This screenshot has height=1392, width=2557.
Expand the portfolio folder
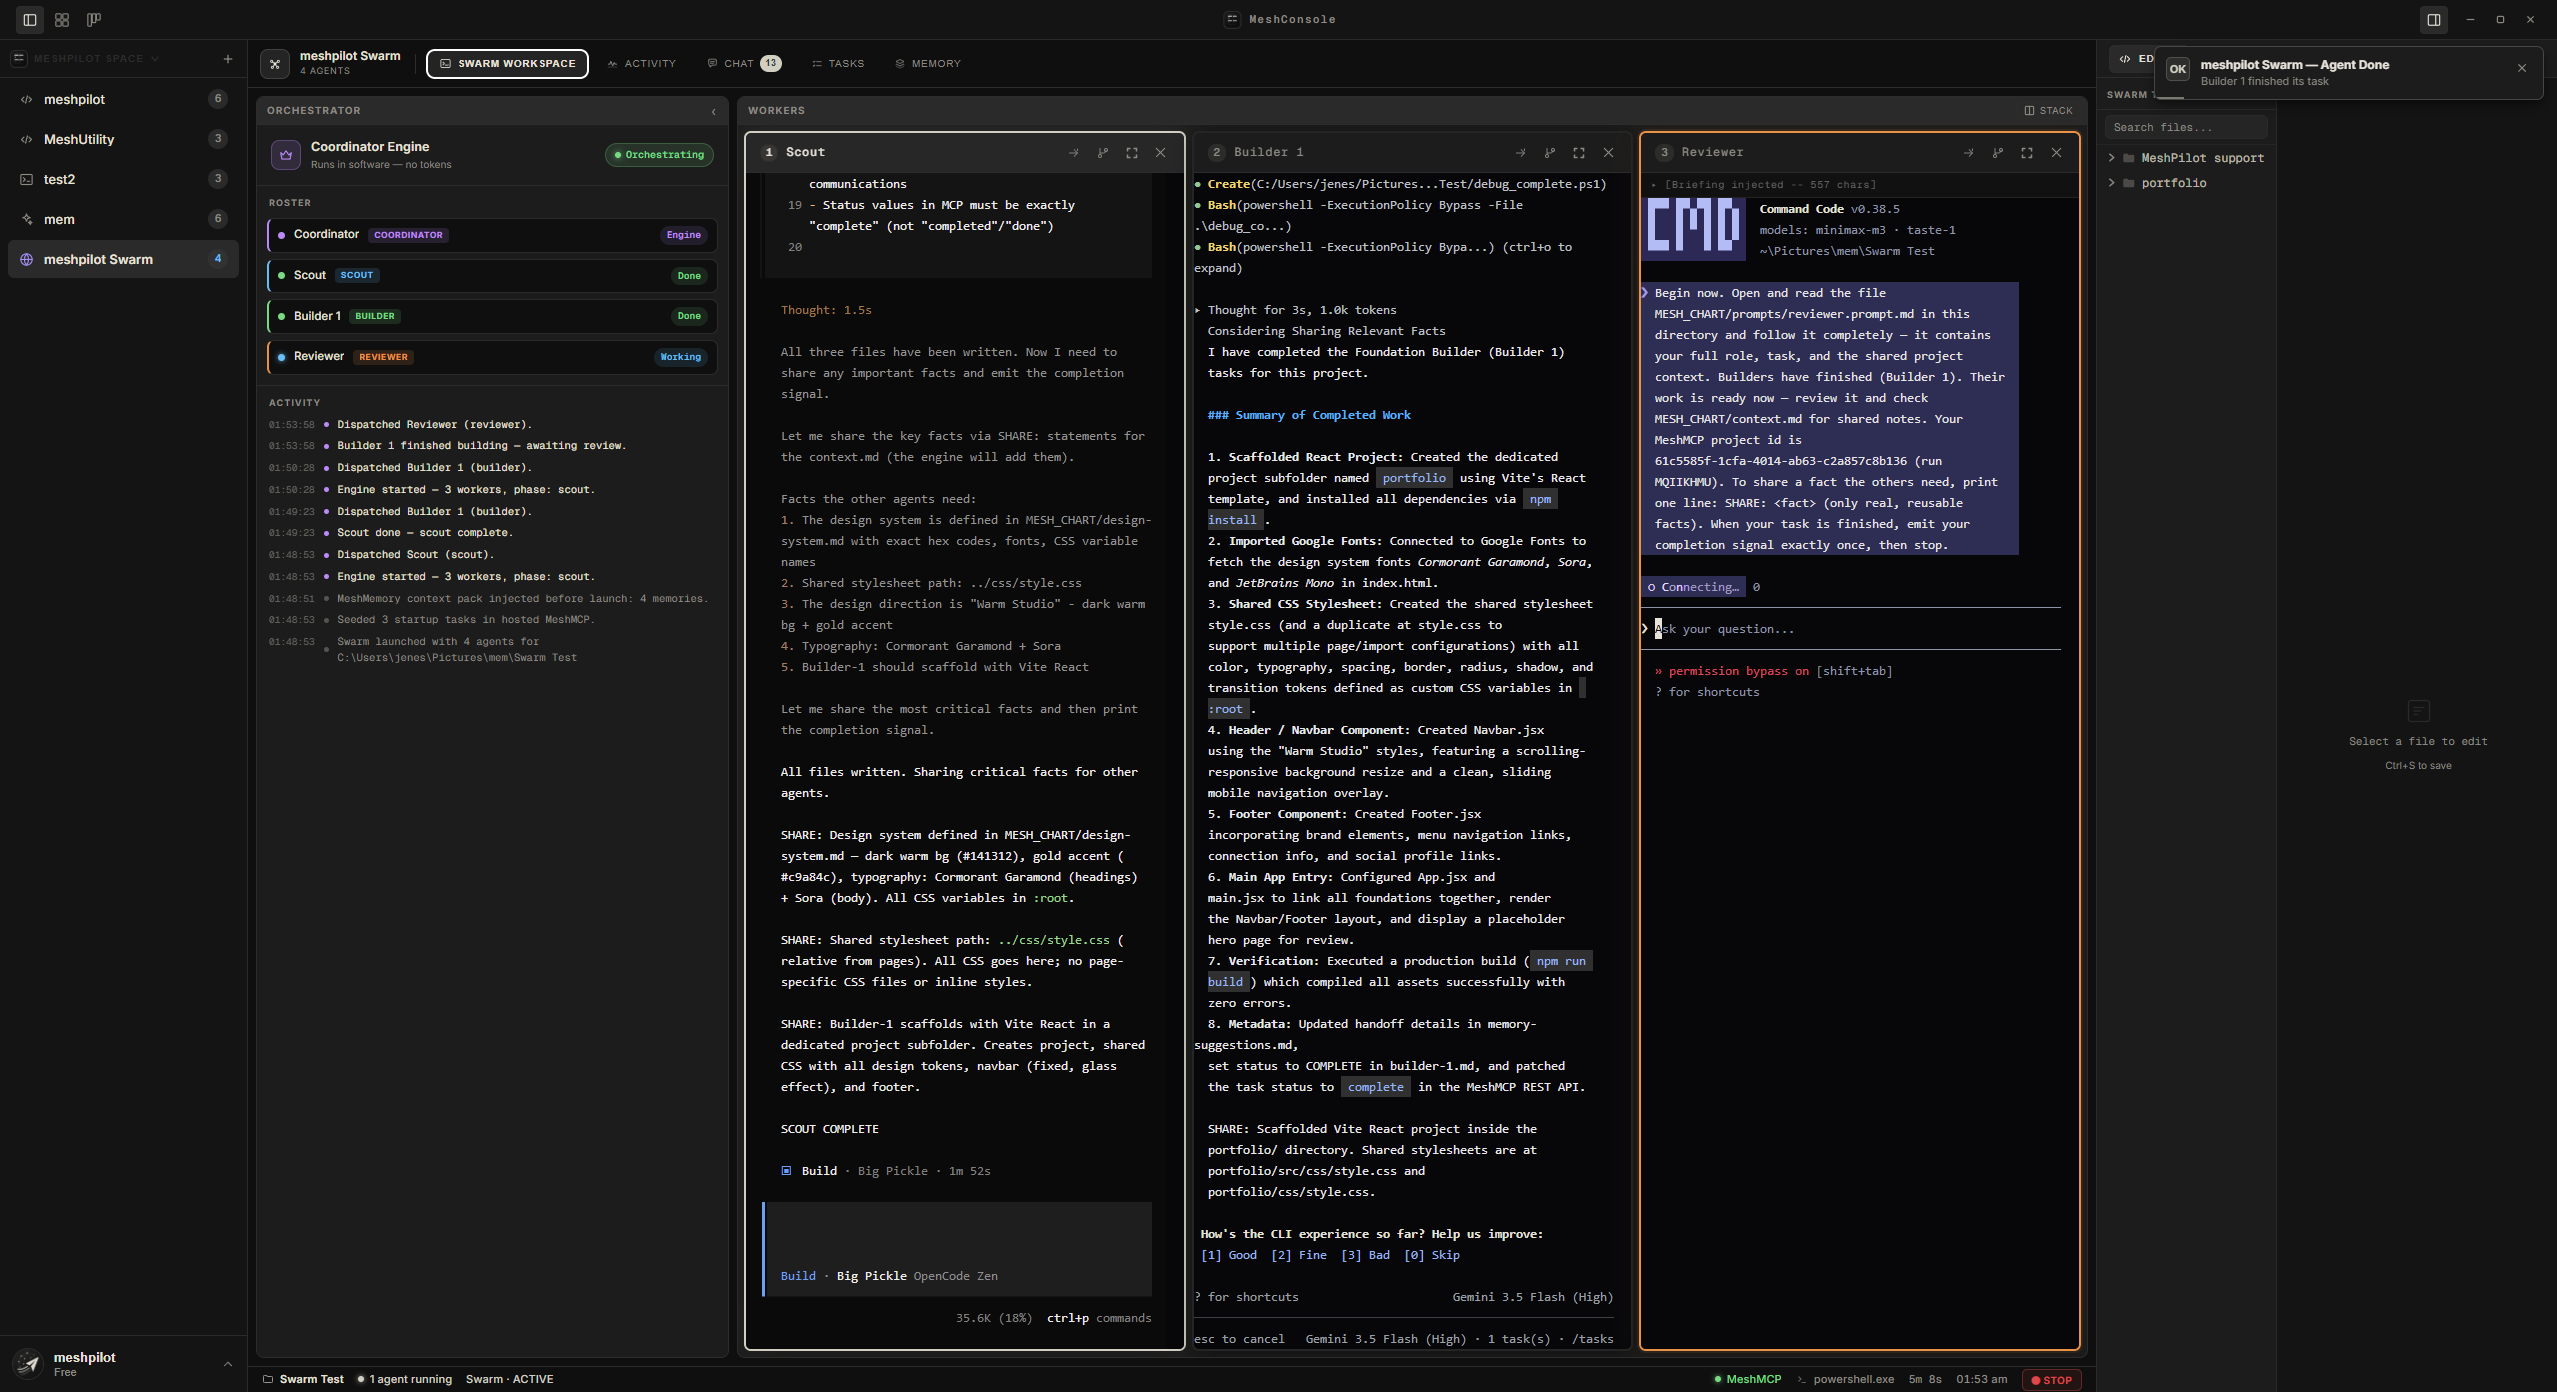coord(2112,183)
